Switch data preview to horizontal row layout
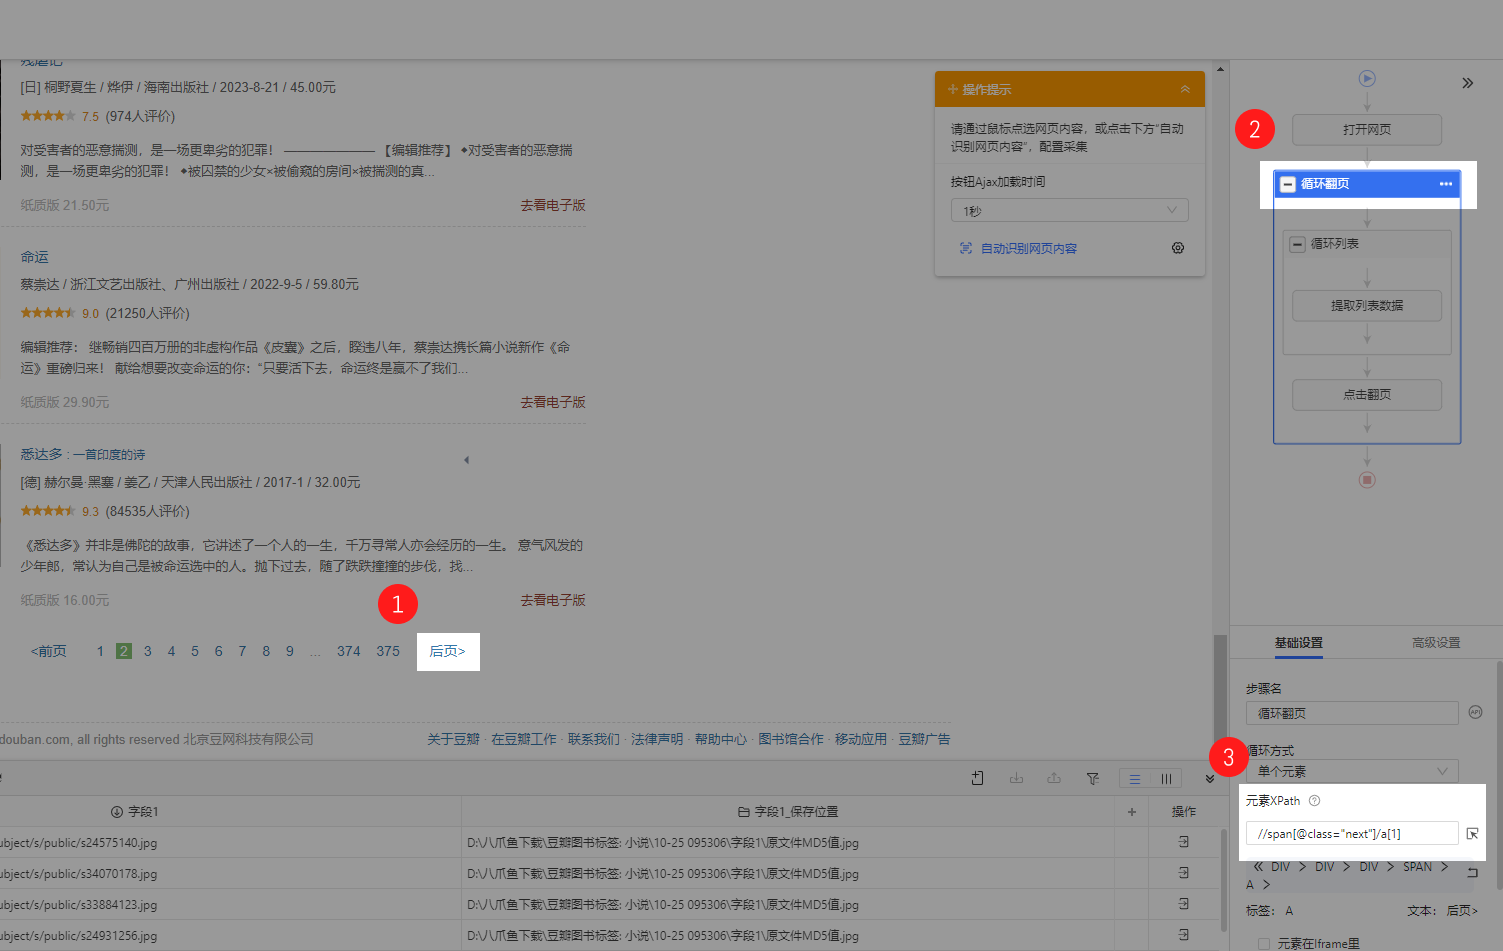Viewport: 1503px width, 951px height. pos(1135,779)
